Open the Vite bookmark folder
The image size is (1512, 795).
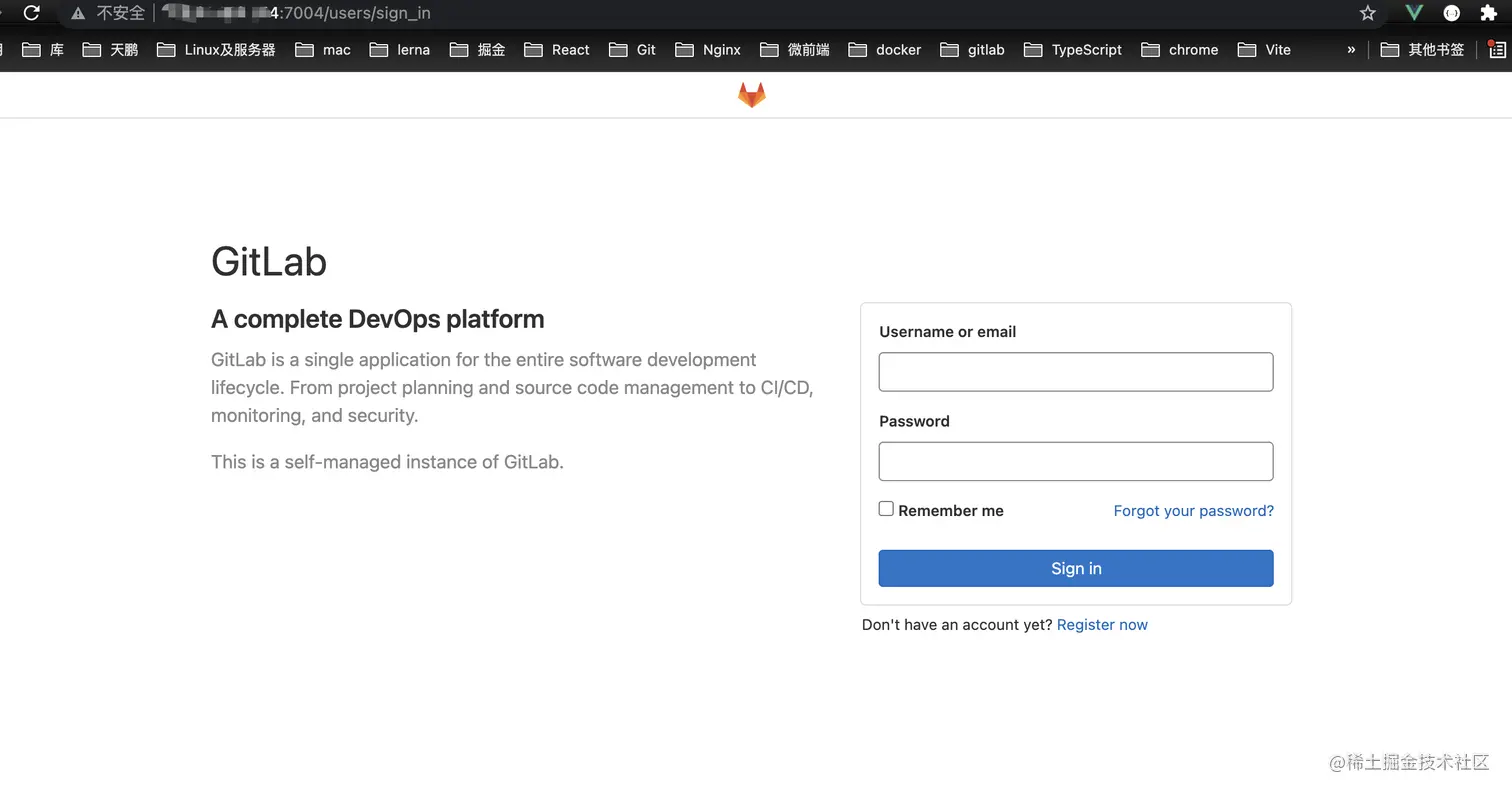[x=1265, y=49]
